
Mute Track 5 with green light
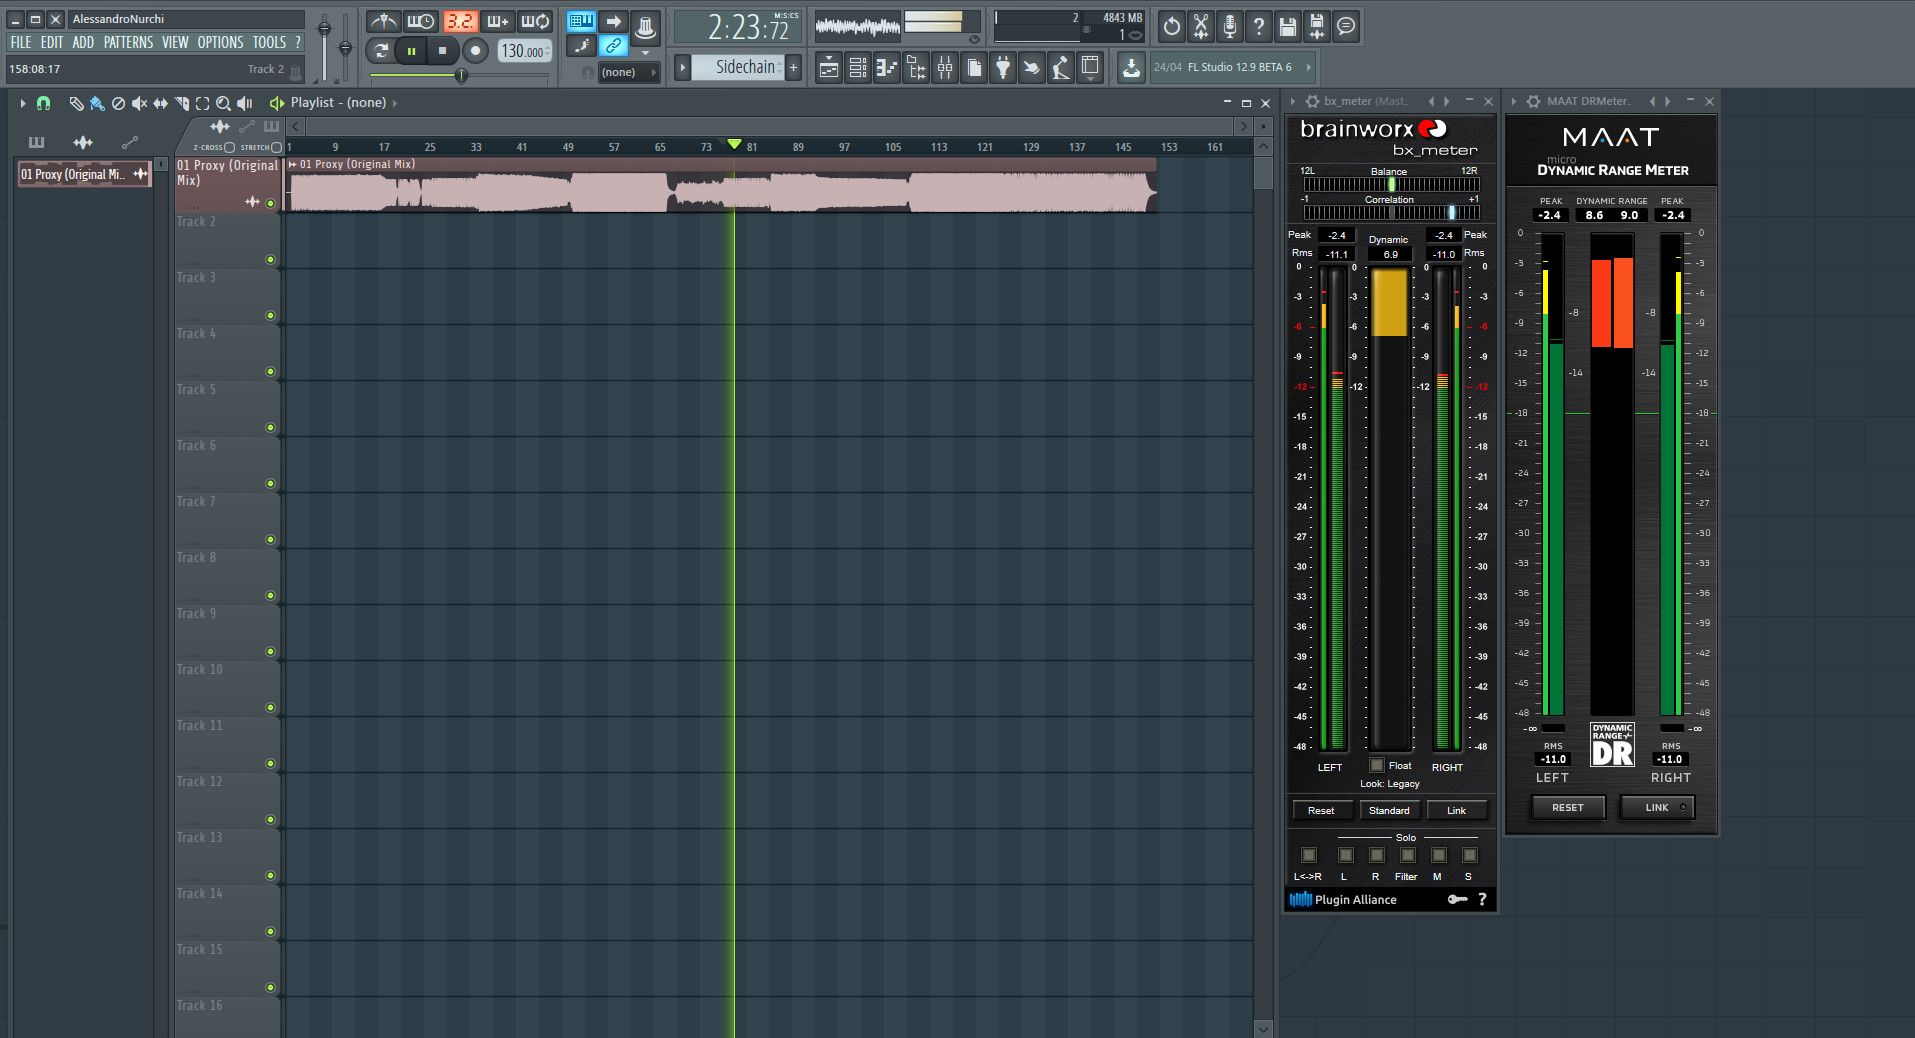[x=270, y=427]
